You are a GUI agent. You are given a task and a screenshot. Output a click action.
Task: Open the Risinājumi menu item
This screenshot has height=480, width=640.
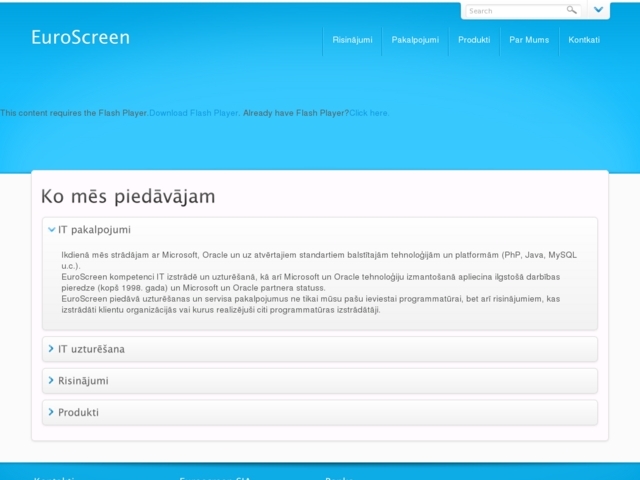click(x=352, y=40)
